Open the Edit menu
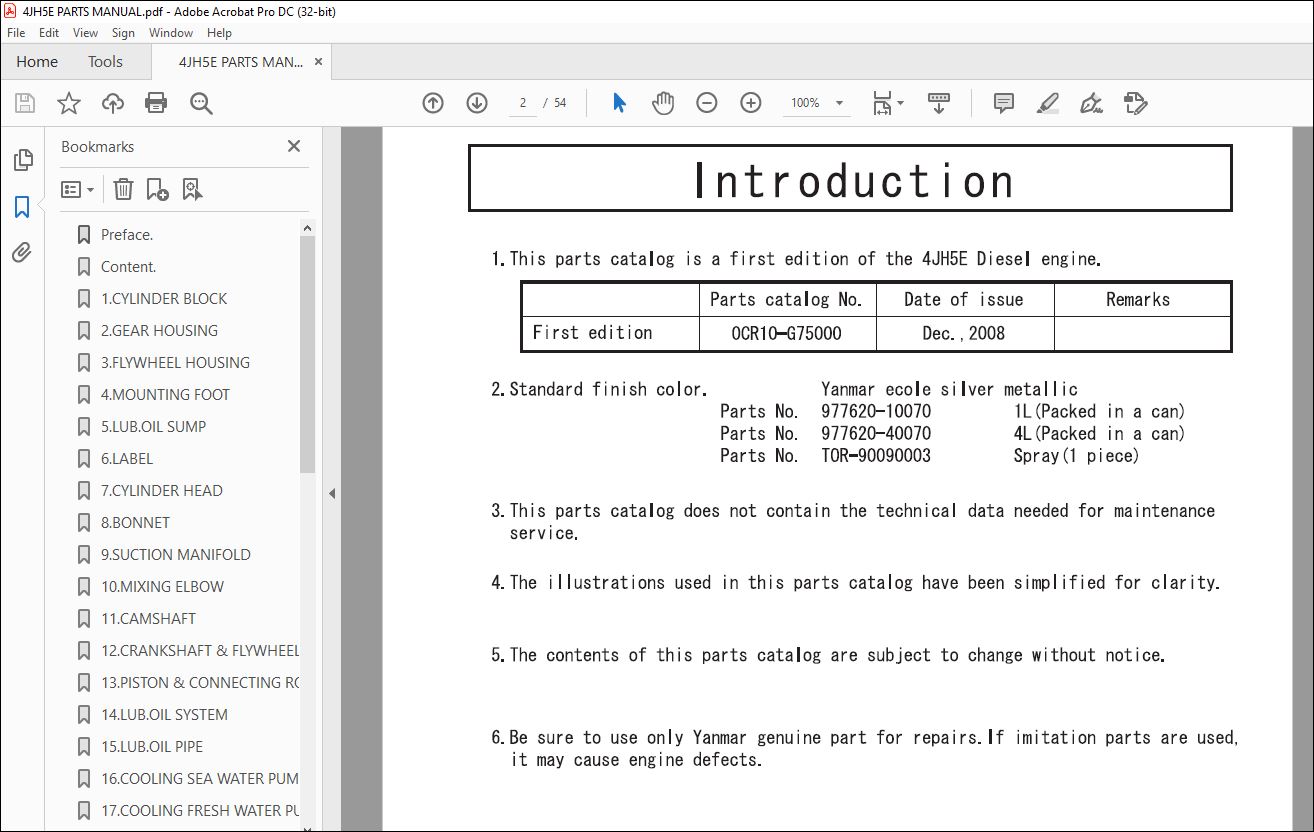The height and width of the screenshot is (832, 1314). click(49, 33)
